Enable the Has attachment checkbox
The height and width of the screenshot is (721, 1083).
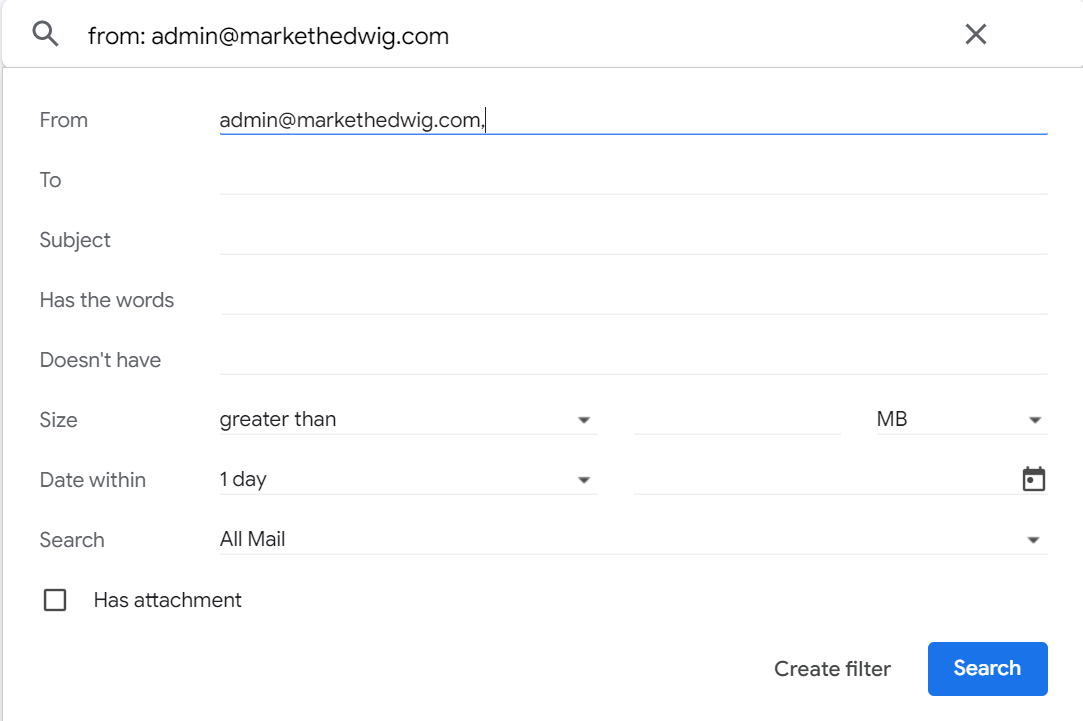(x=55, y=600)
